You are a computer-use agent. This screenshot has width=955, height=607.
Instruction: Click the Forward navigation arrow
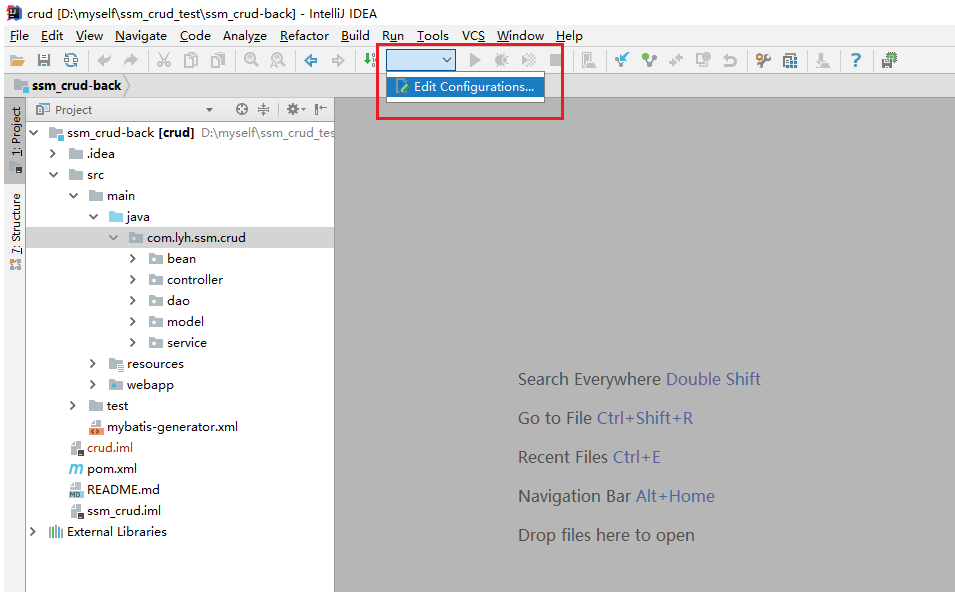tap(338, 60)
